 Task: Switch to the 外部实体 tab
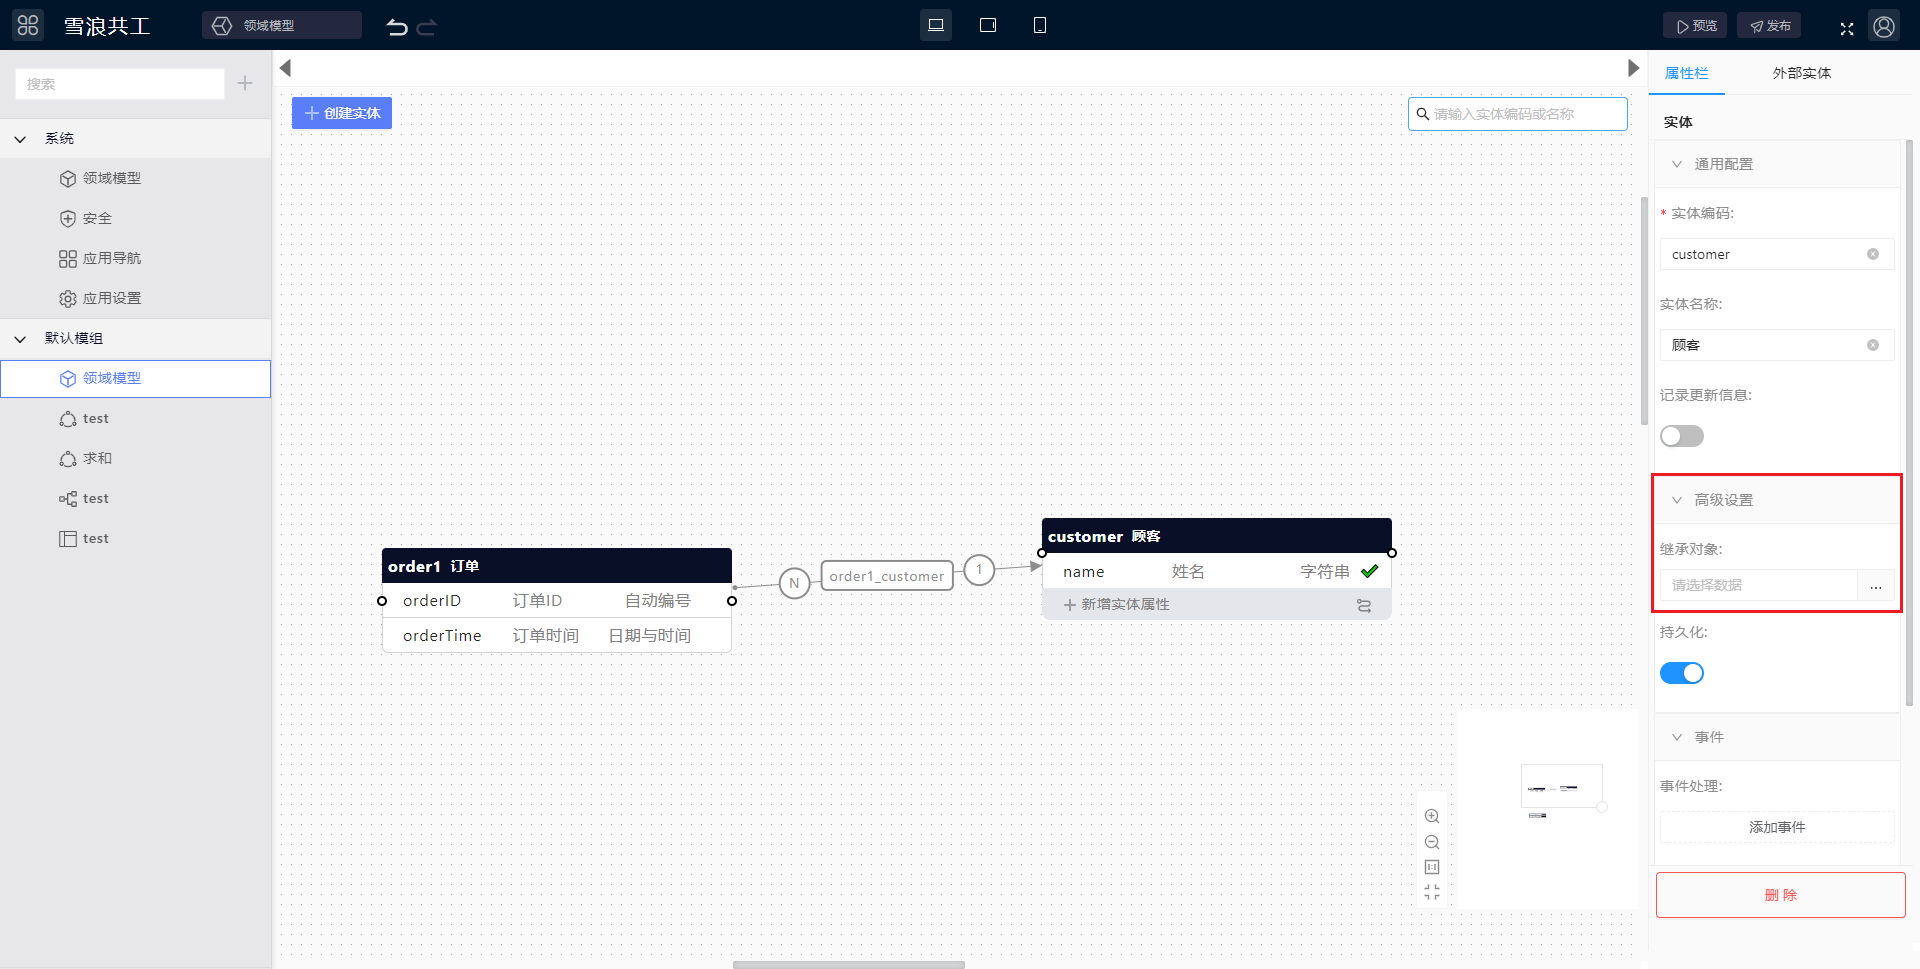click(x=1801, y=73)
